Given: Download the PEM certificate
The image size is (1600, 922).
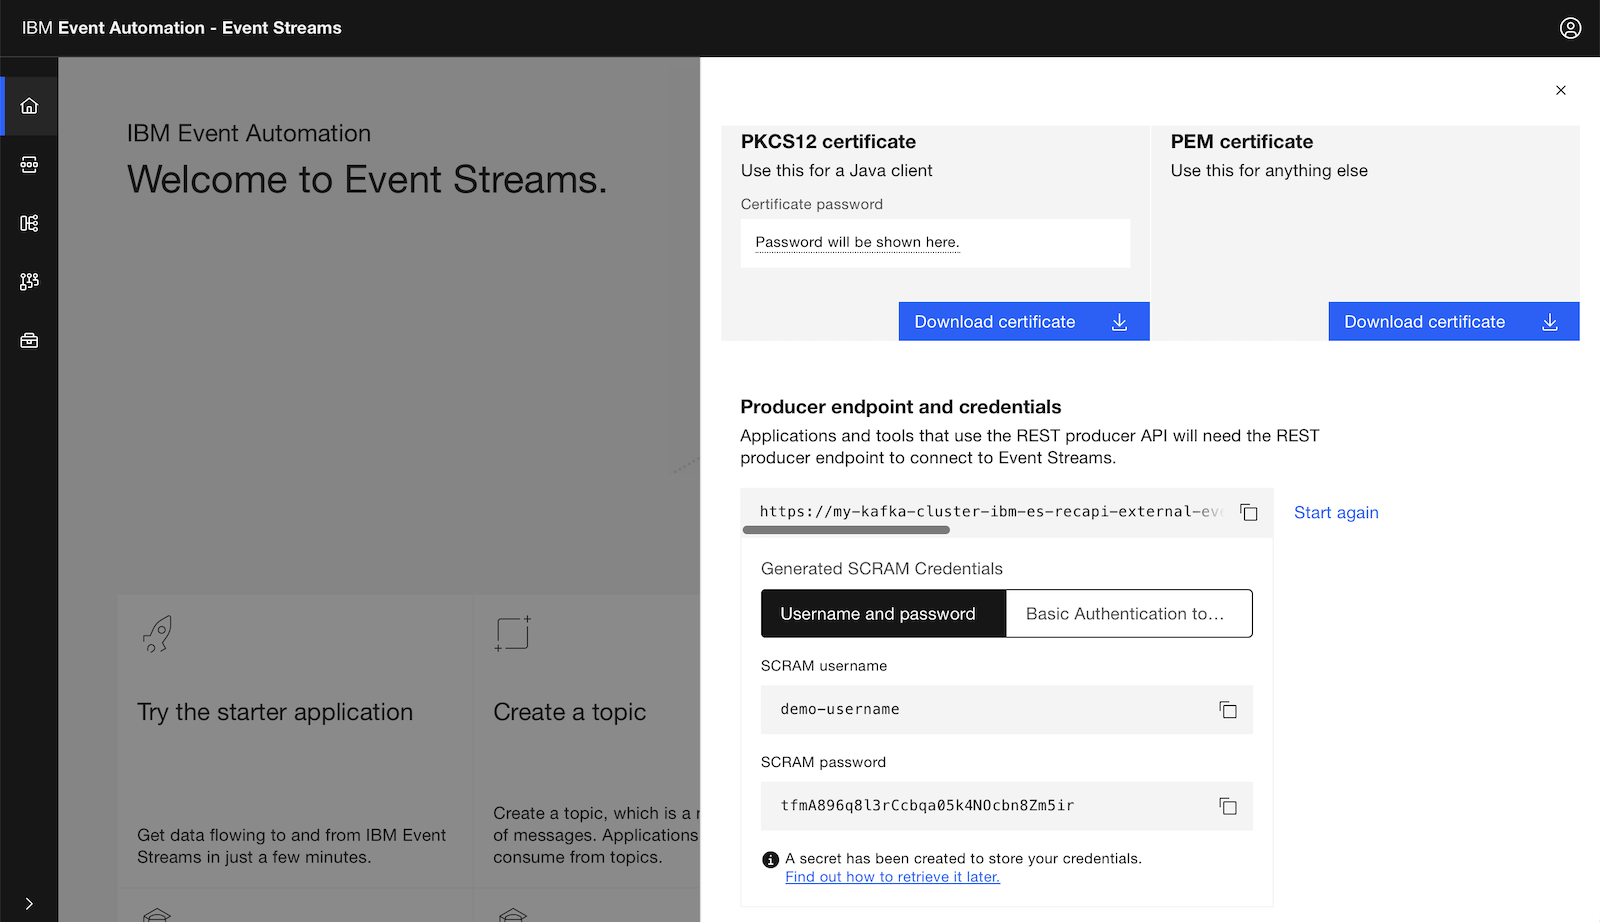Looking at the screenshot, I should (x=1453, y=322).
